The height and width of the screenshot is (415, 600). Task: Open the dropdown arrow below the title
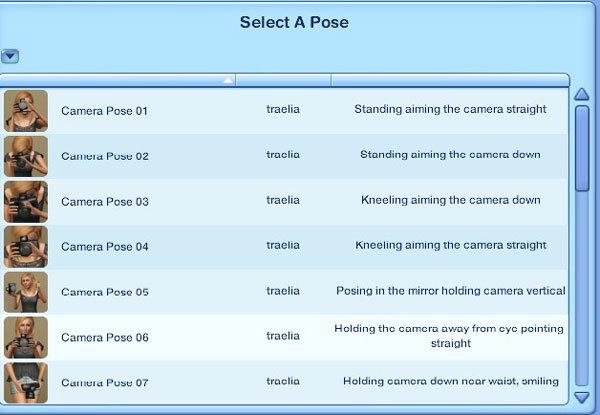10,56
